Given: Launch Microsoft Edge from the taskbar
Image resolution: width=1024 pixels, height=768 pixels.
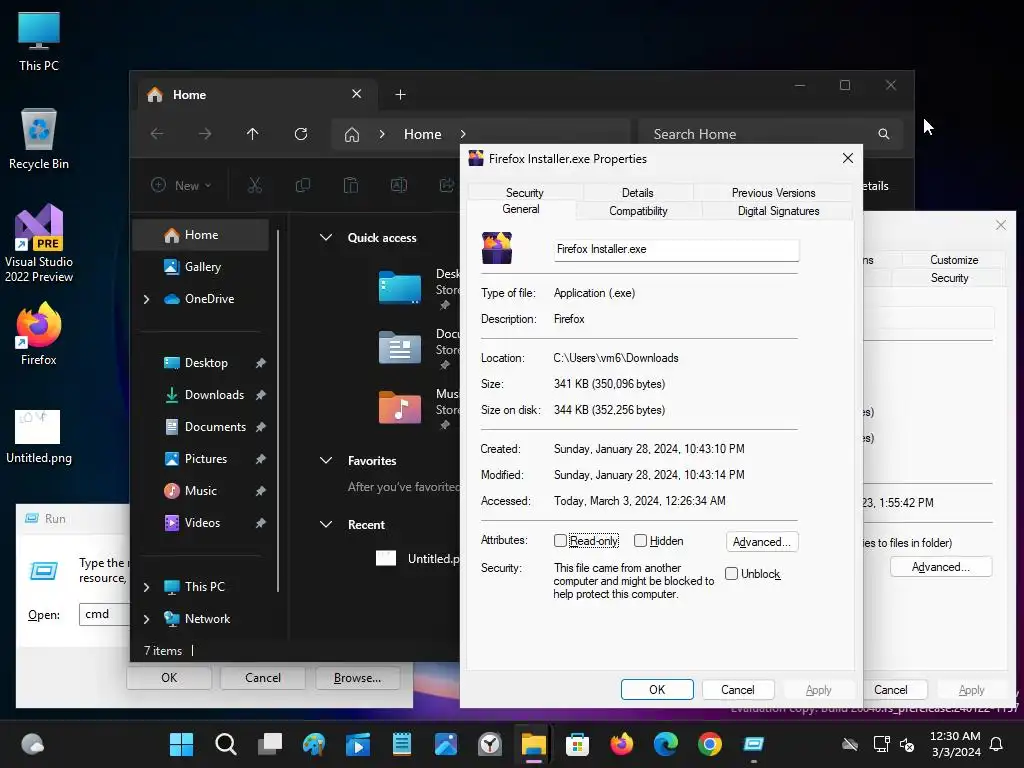Looking at the screenshot, I should [x=665, y=744].
